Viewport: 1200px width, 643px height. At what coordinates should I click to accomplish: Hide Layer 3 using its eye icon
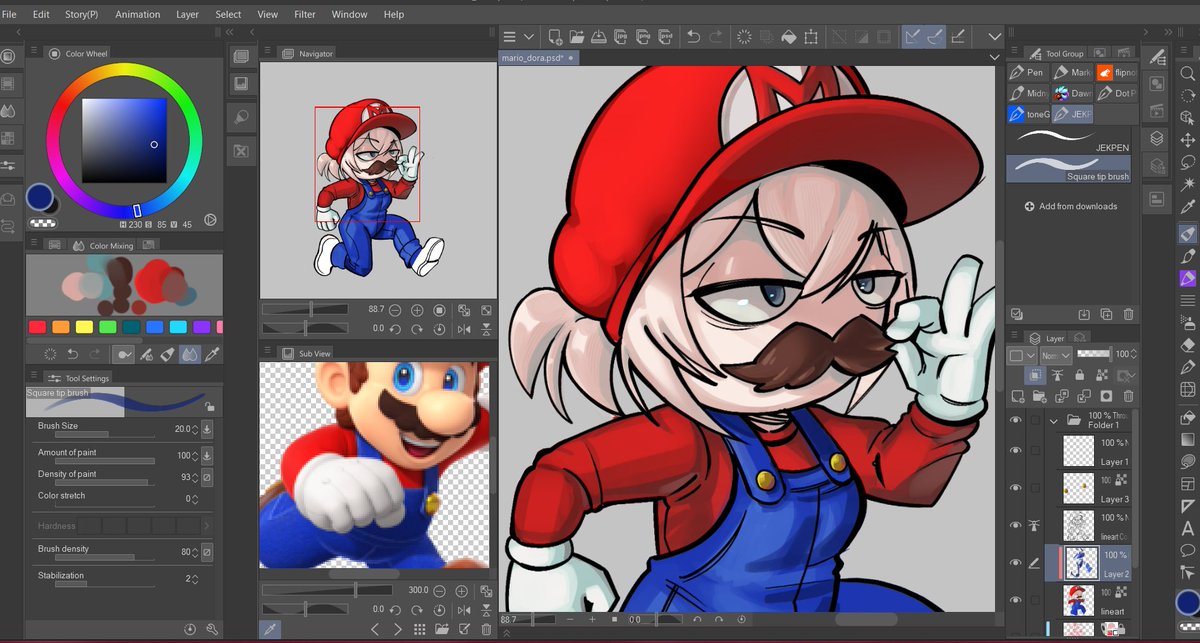tap(1016, 488)
